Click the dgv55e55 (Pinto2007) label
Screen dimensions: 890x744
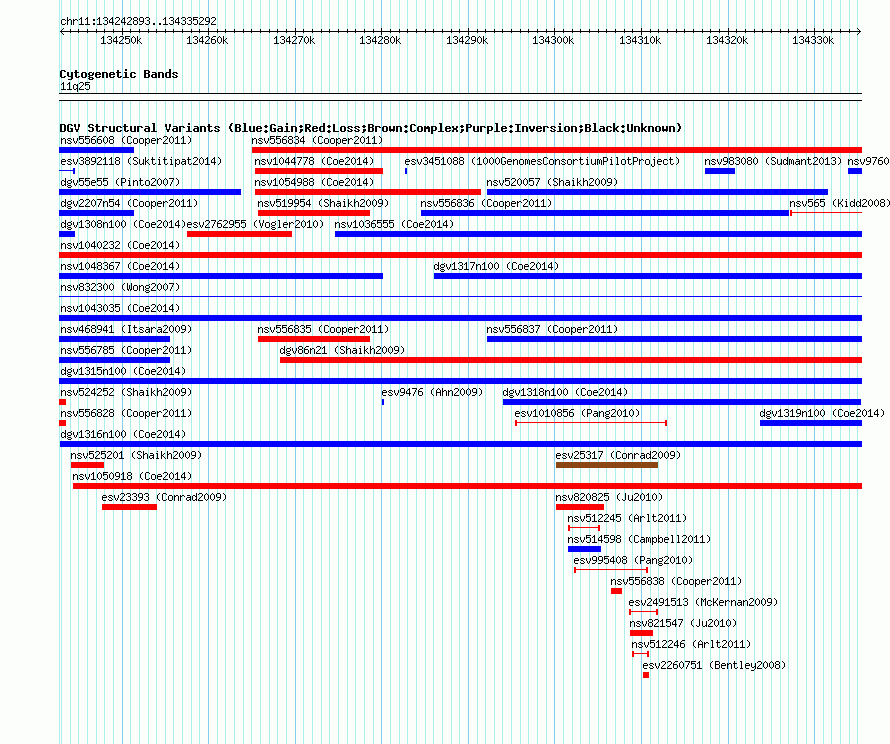click(120, 182)
